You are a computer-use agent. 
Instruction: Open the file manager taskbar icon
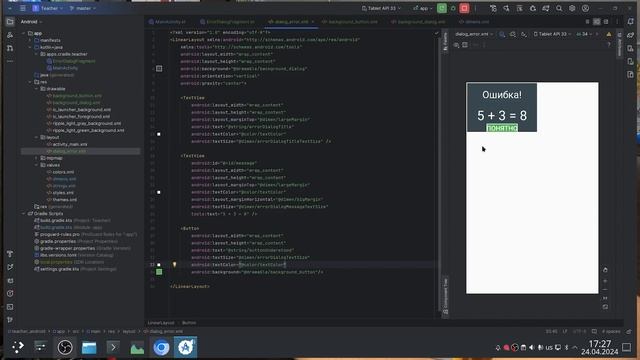[89, 347]
